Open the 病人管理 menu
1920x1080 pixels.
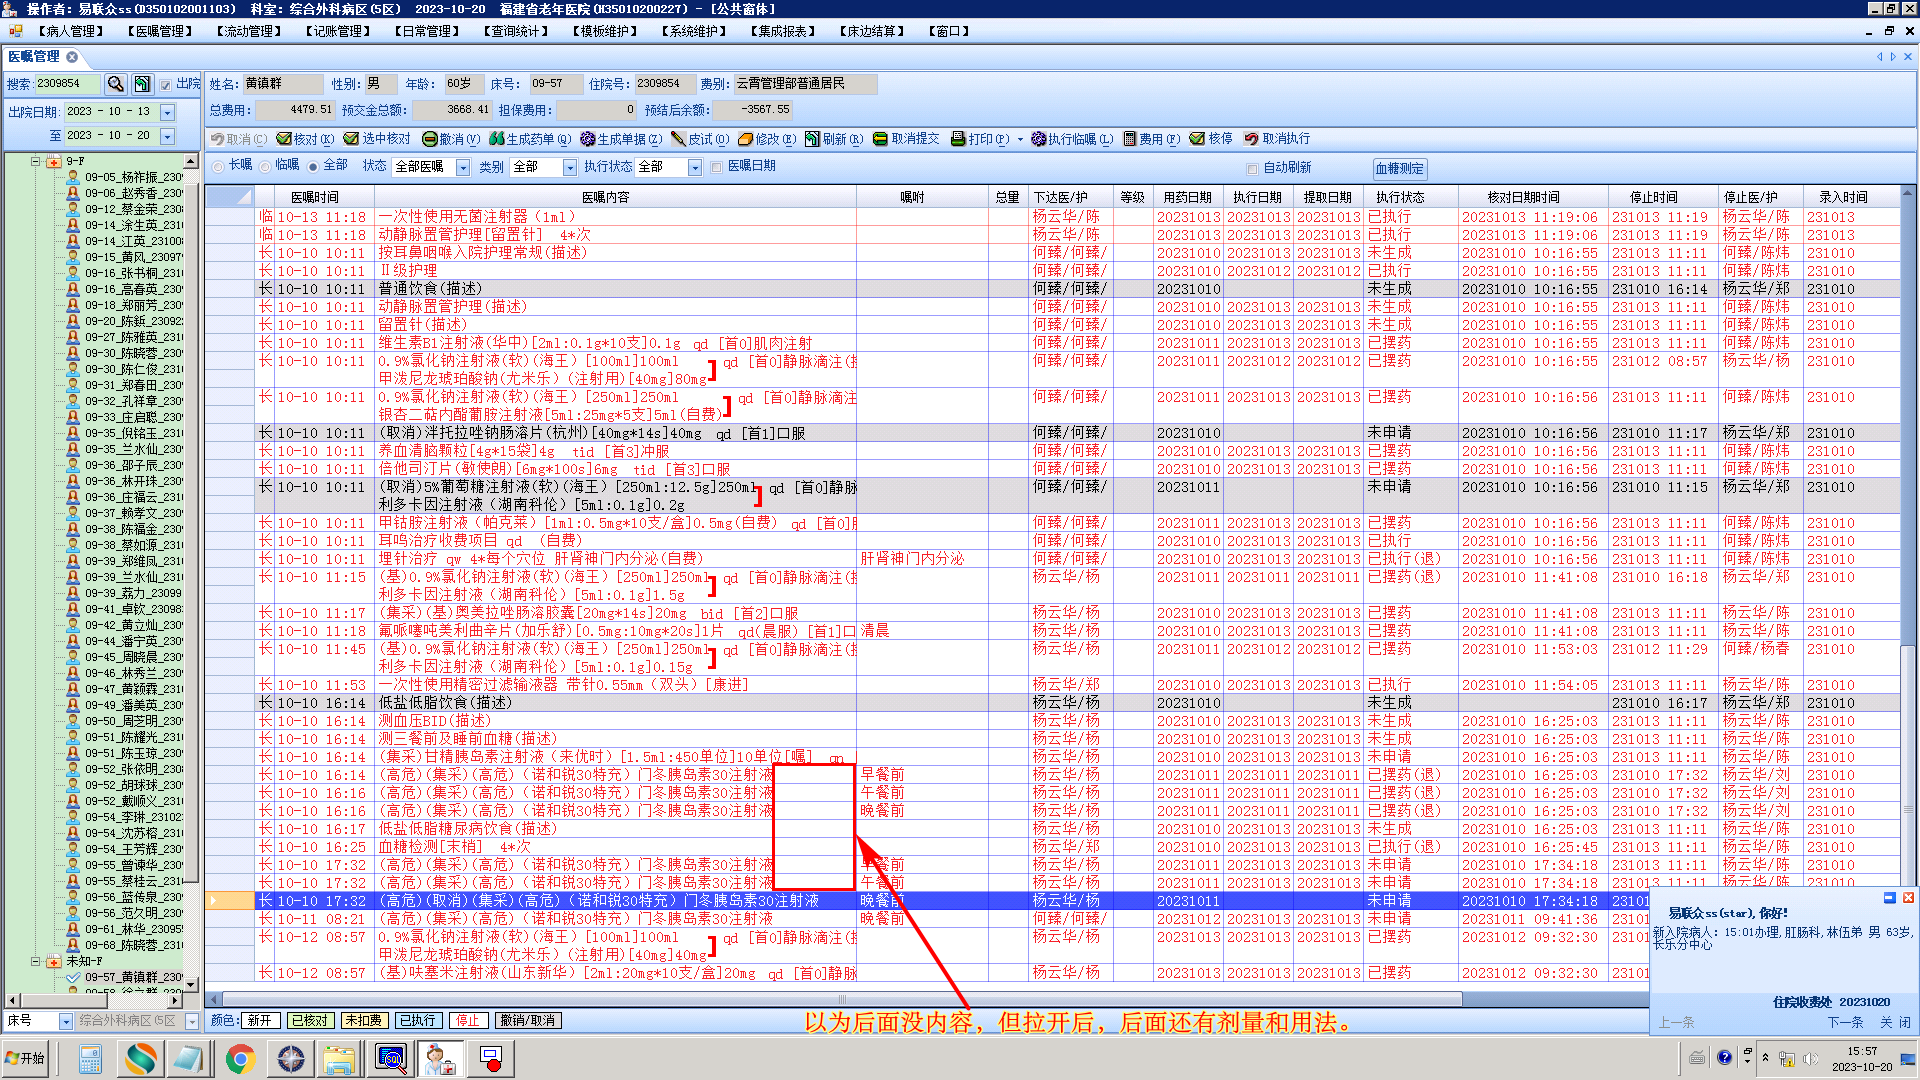pyautogui.click(x=72, y=31)
